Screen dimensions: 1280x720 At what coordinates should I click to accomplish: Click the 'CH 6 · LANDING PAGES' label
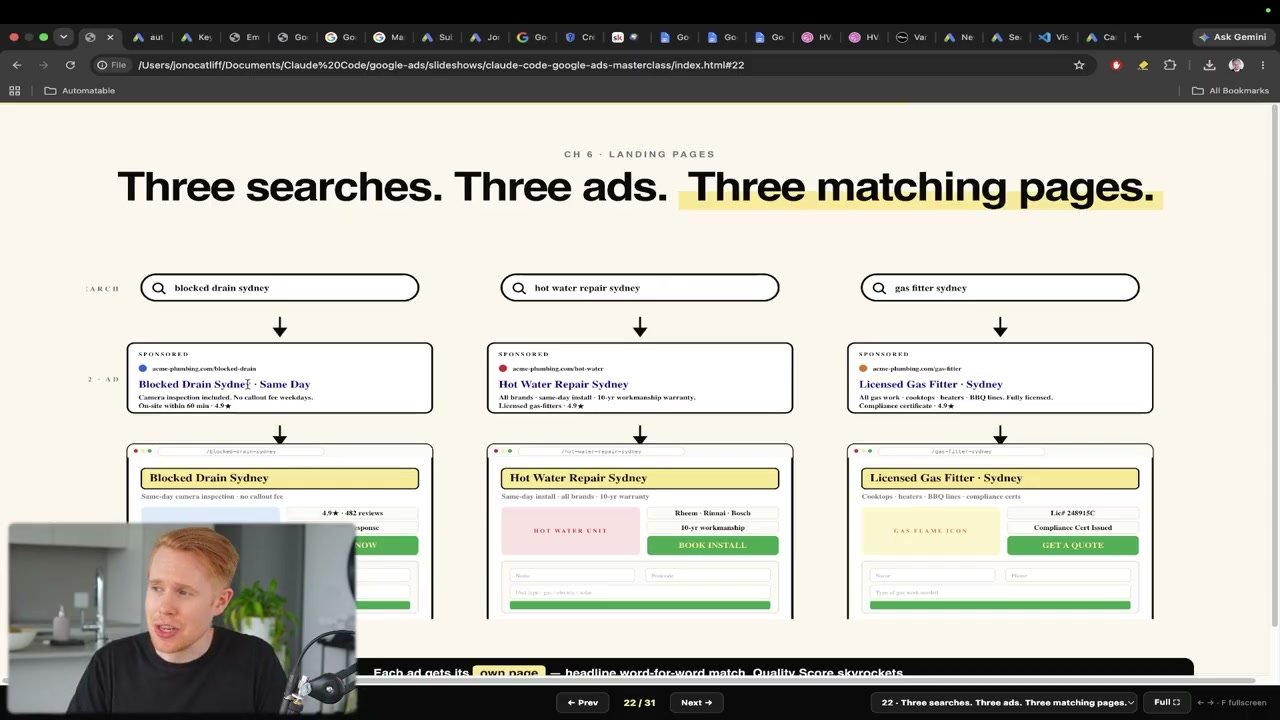(639, 154)
